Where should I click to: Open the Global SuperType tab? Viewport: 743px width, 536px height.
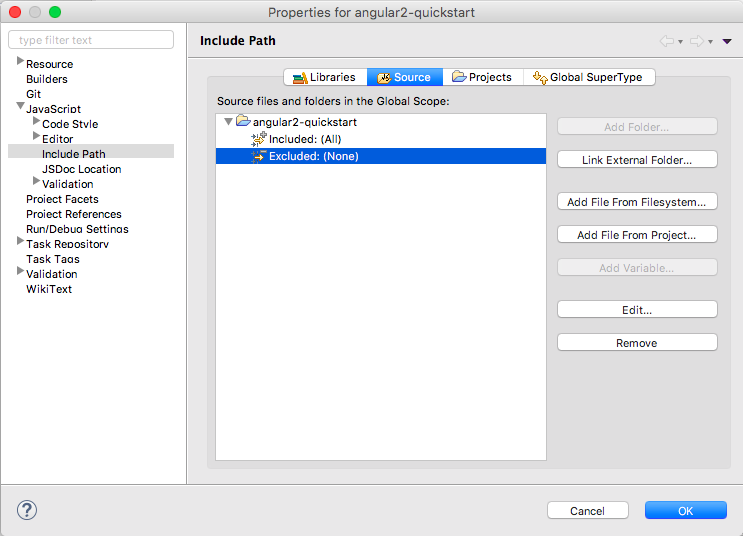(589, 77)
